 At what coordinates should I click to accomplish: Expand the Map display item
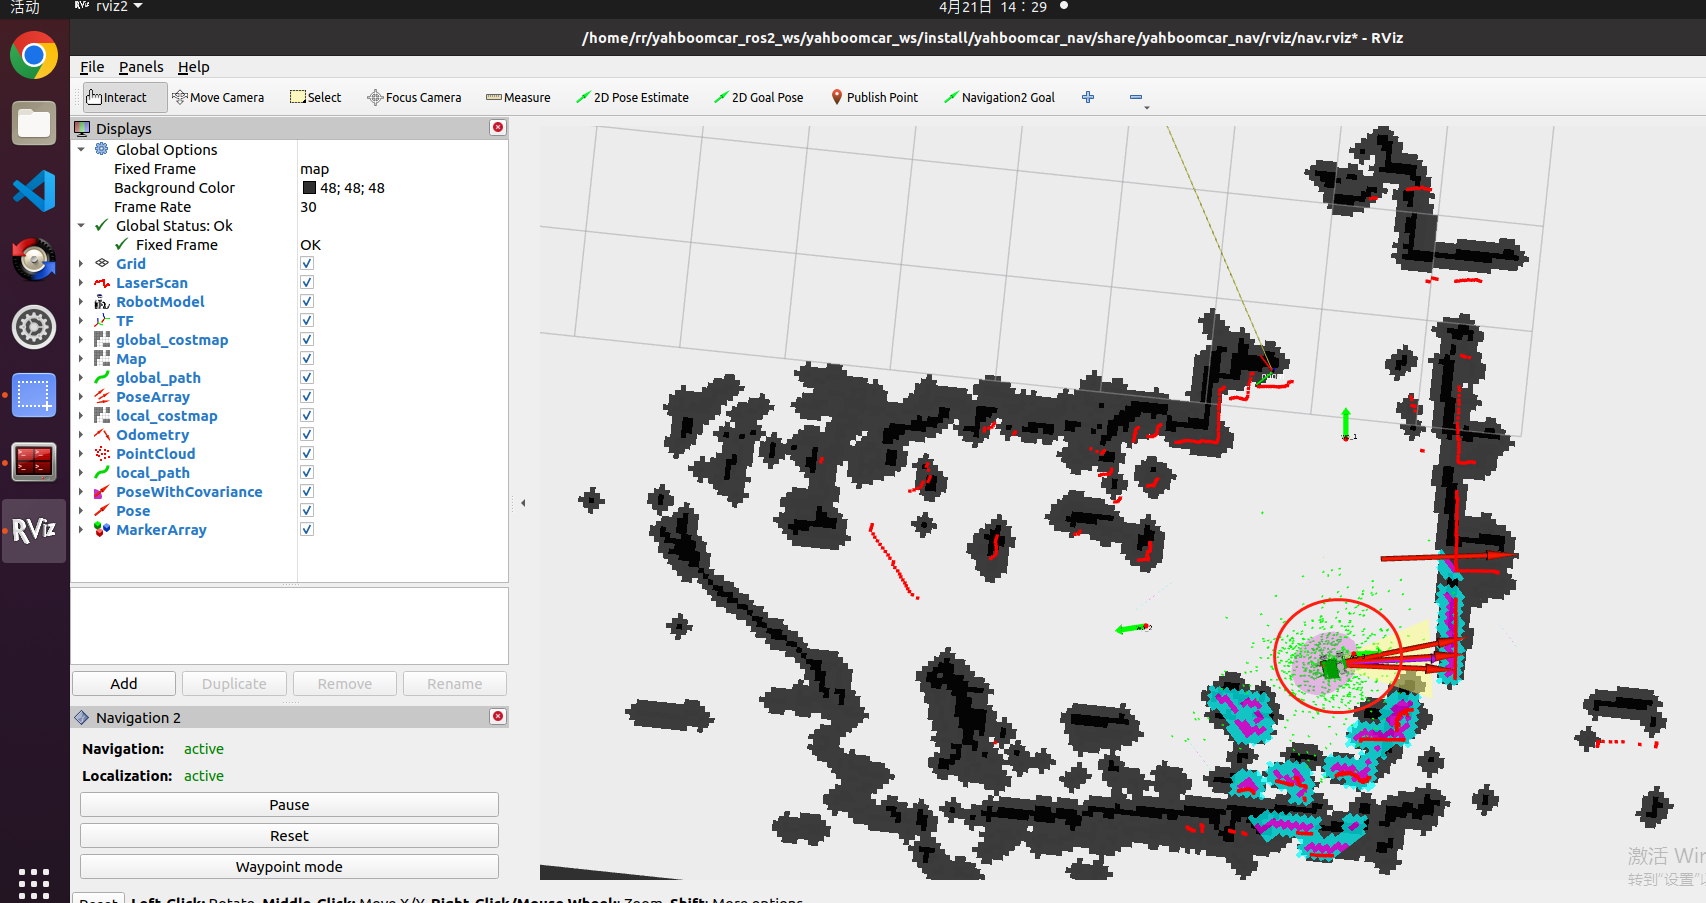coord(81,358)
